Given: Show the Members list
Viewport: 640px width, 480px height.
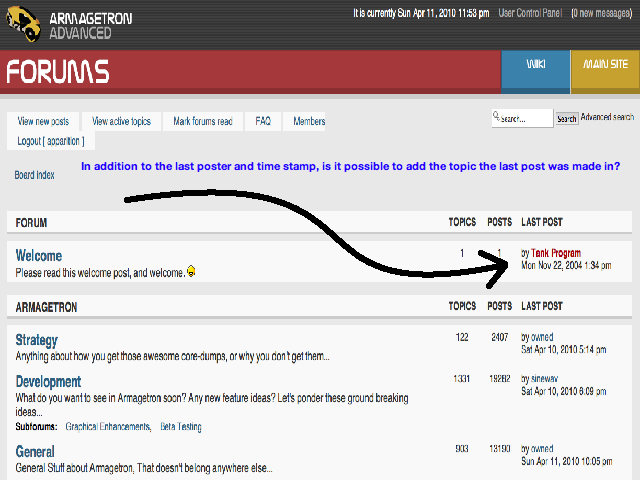Looking at the screenshot, I should click(x=309, y=121).
